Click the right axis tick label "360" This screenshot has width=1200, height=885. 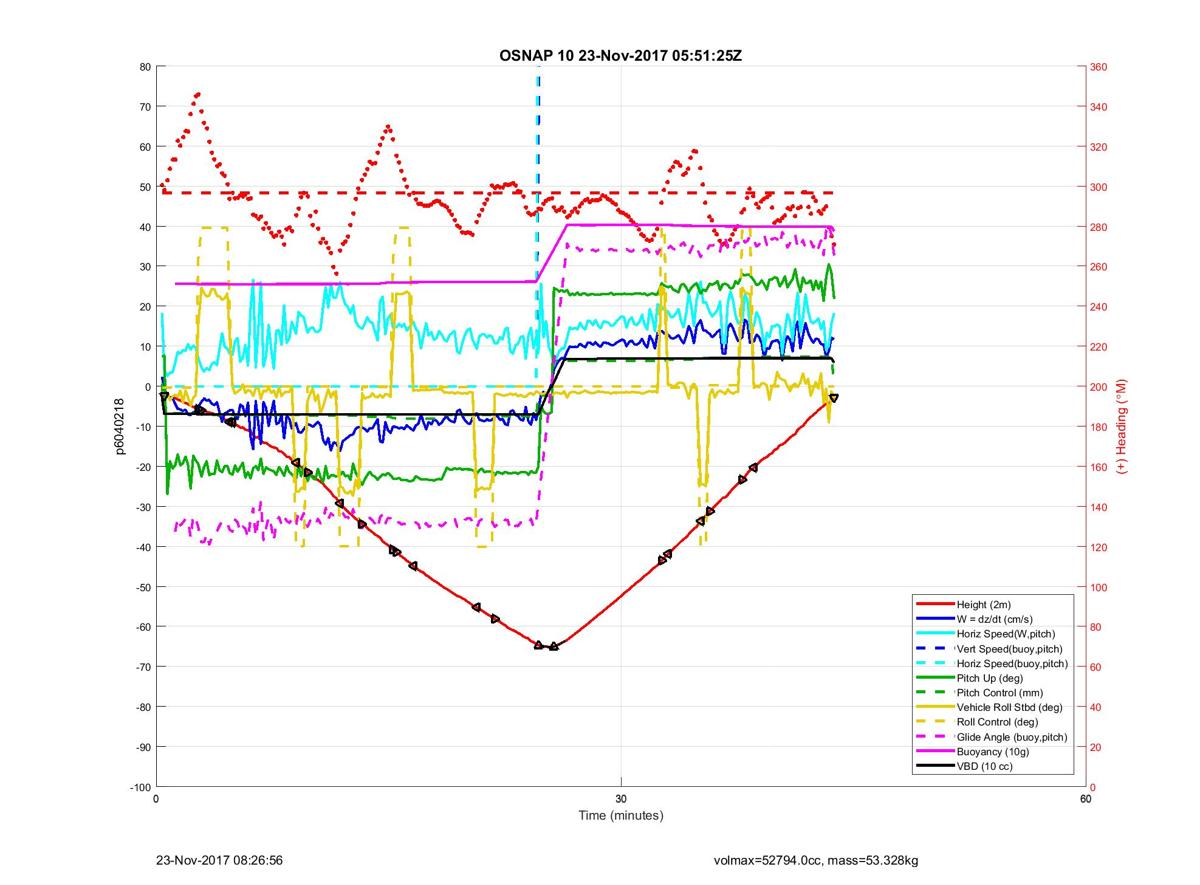click(x=1100, y=67)
